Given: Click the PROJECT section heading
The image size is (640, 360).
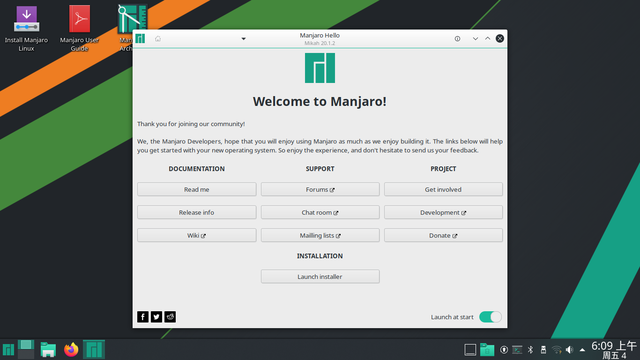Looking at the screenshot, I should click(x=443, y=169).
